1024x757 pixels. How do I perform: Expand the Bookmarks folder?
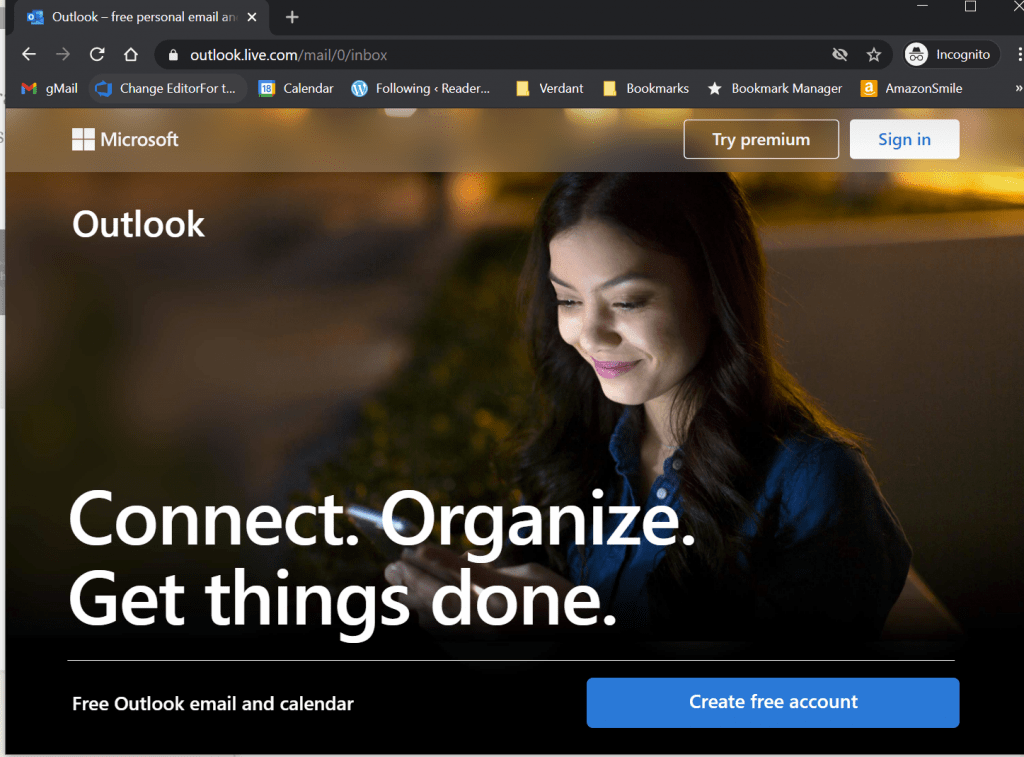[646, 88]
